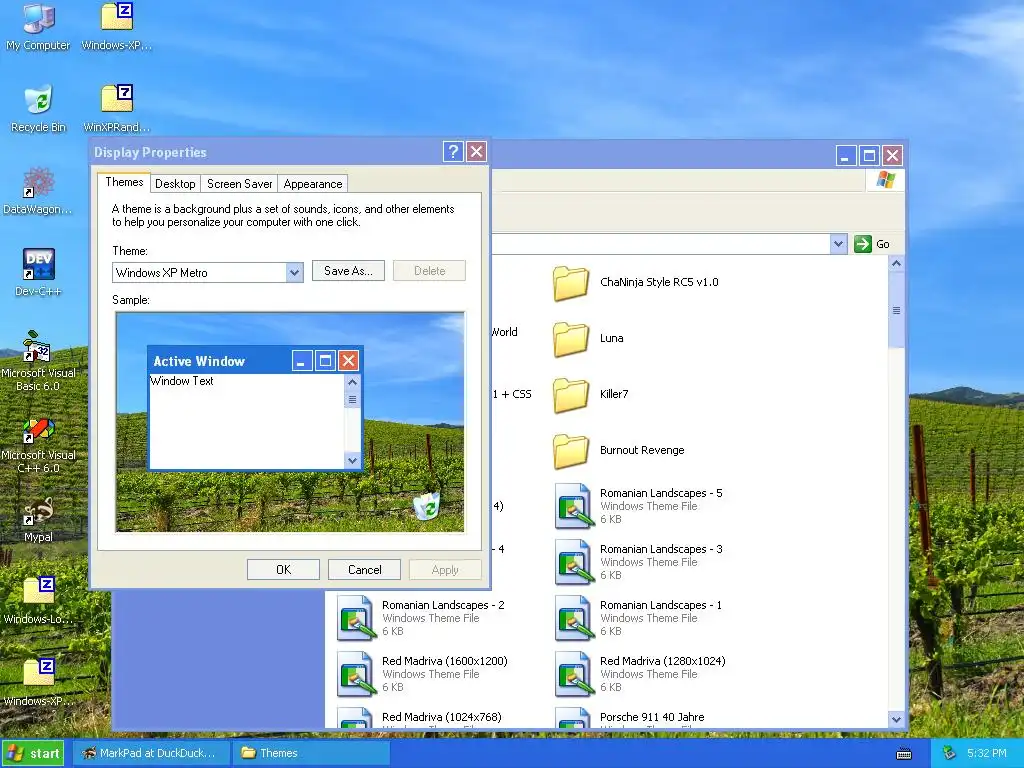Select the Porsche 911 40 Jahre file name
Viewport: 1024px width, 768px height.
(x=652, y=717)
